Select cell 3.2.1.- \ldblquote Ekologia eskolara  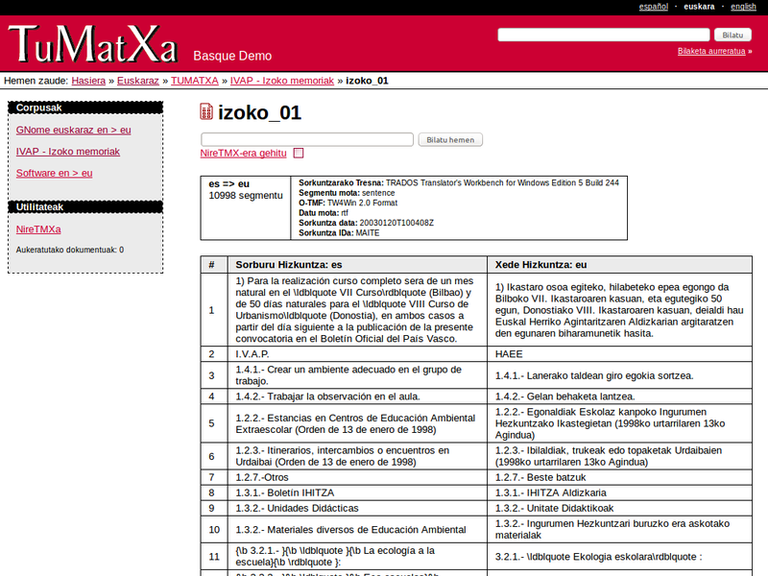pos(620,556)
